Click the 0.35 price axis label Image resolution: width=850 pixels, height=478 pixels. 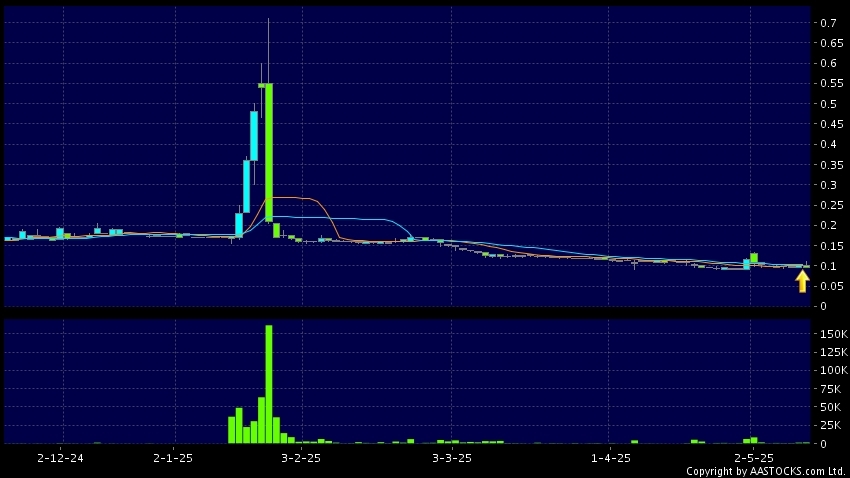click(x=832, y=165)
